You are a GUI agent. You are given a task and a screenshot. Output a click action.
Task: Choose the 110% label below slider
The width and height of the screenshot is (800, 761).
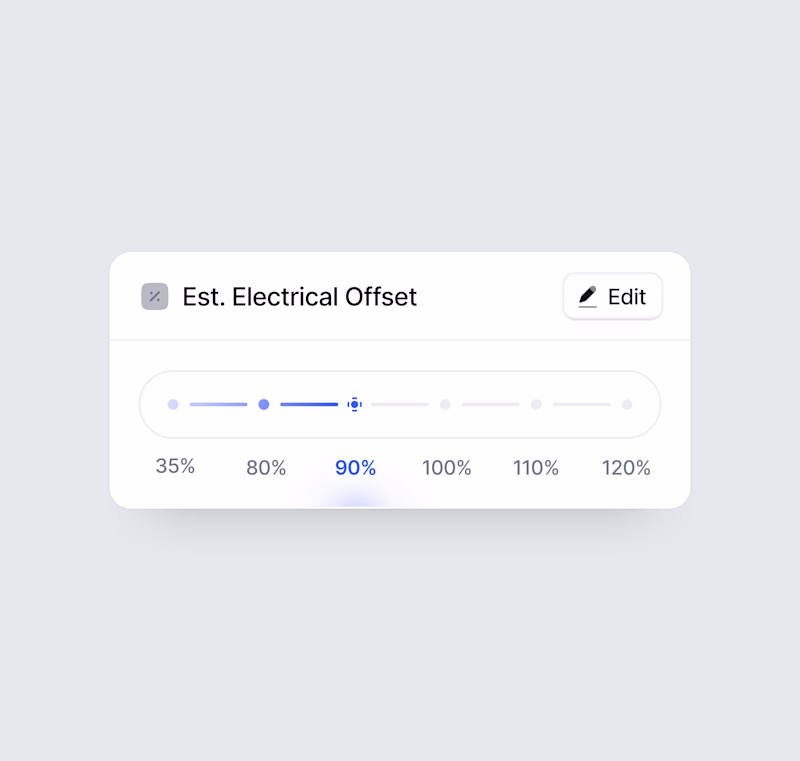pyautogui.click(x=536, y=468)
